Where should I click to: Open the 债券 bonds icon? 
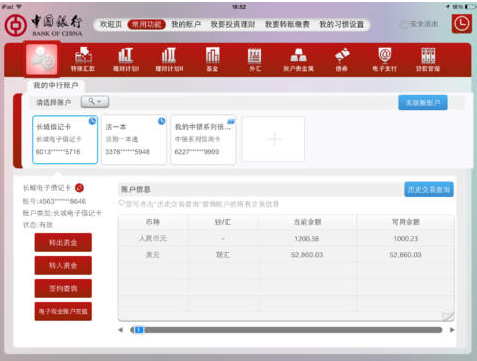(x=342, y=60)
